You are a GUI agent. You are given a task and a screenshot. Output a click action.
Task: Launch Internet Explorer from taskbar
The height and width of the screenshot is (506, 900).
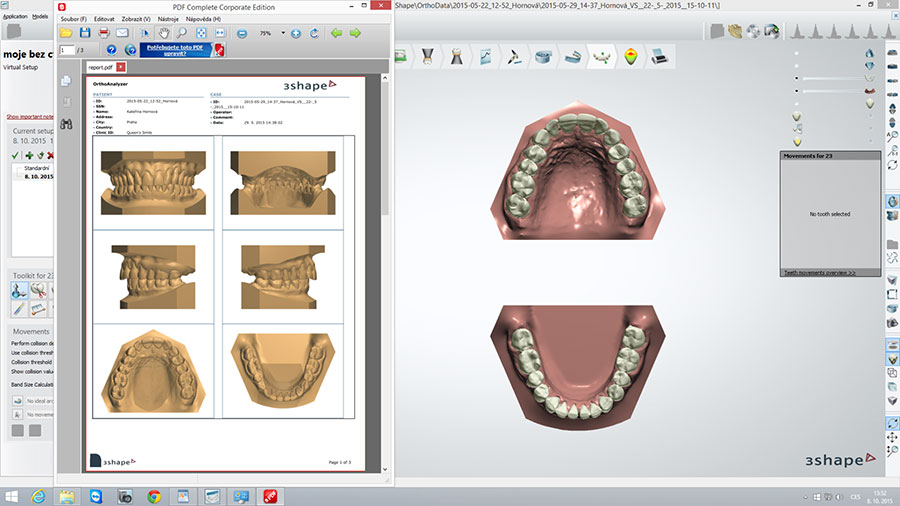click(x=38, y=497)
